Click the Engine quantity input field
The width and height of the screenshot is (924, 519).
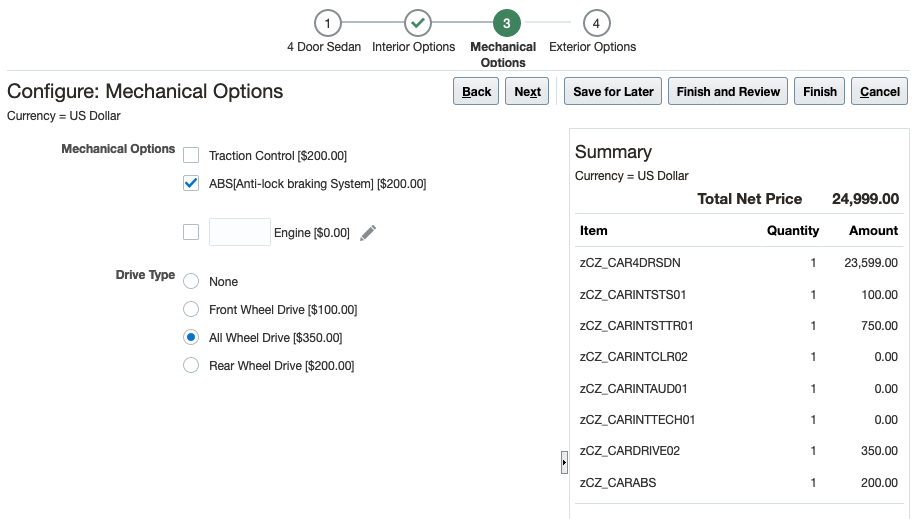(x=240, y=233)
